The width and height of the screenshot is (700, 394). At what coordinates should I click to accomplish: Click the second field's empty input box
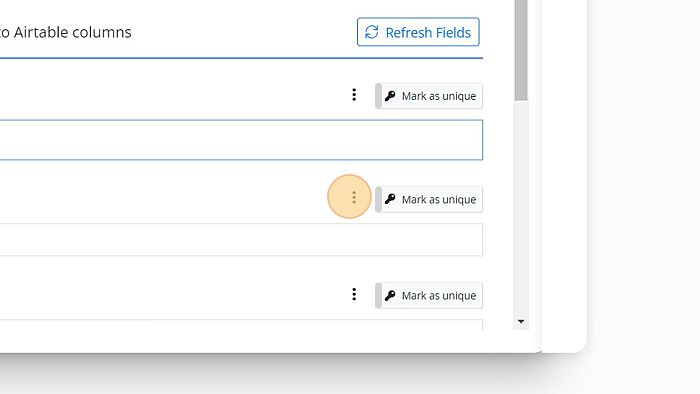[x=241, y=240]
